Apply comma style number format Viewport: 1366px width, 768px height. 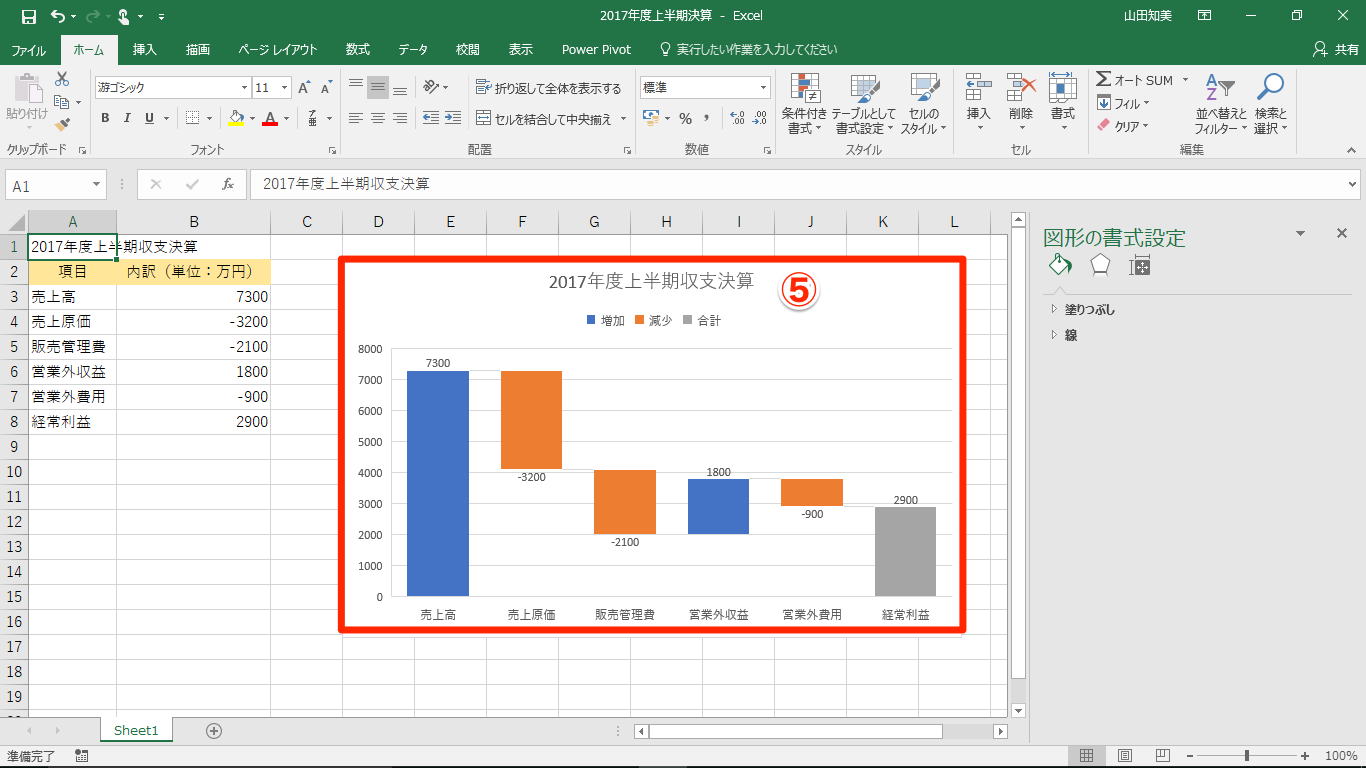click(707, 118)
